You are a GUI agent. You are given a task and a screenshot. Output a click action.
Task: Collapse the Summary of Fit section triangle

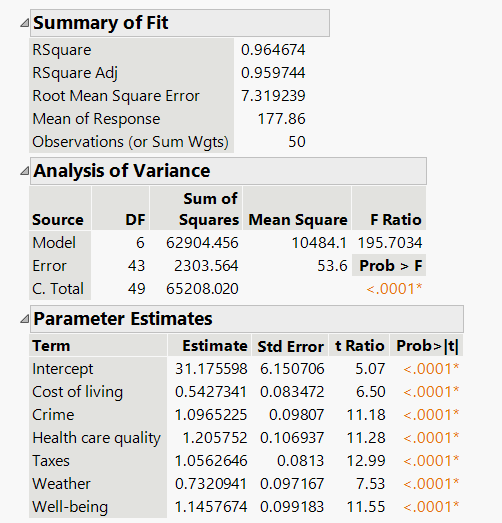[x=24, y=23]
